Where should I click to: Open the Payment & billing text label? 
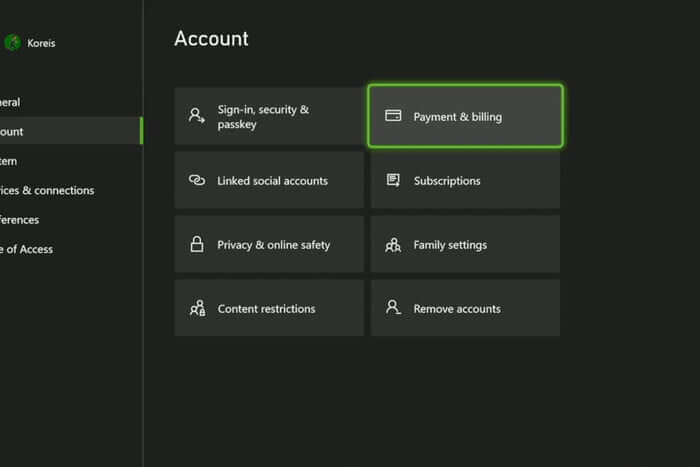(x=458, y=117)
